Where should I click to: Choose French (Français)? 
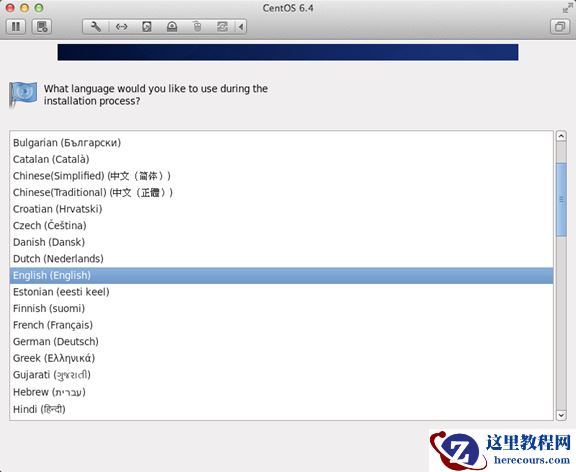tap(281, 325)
